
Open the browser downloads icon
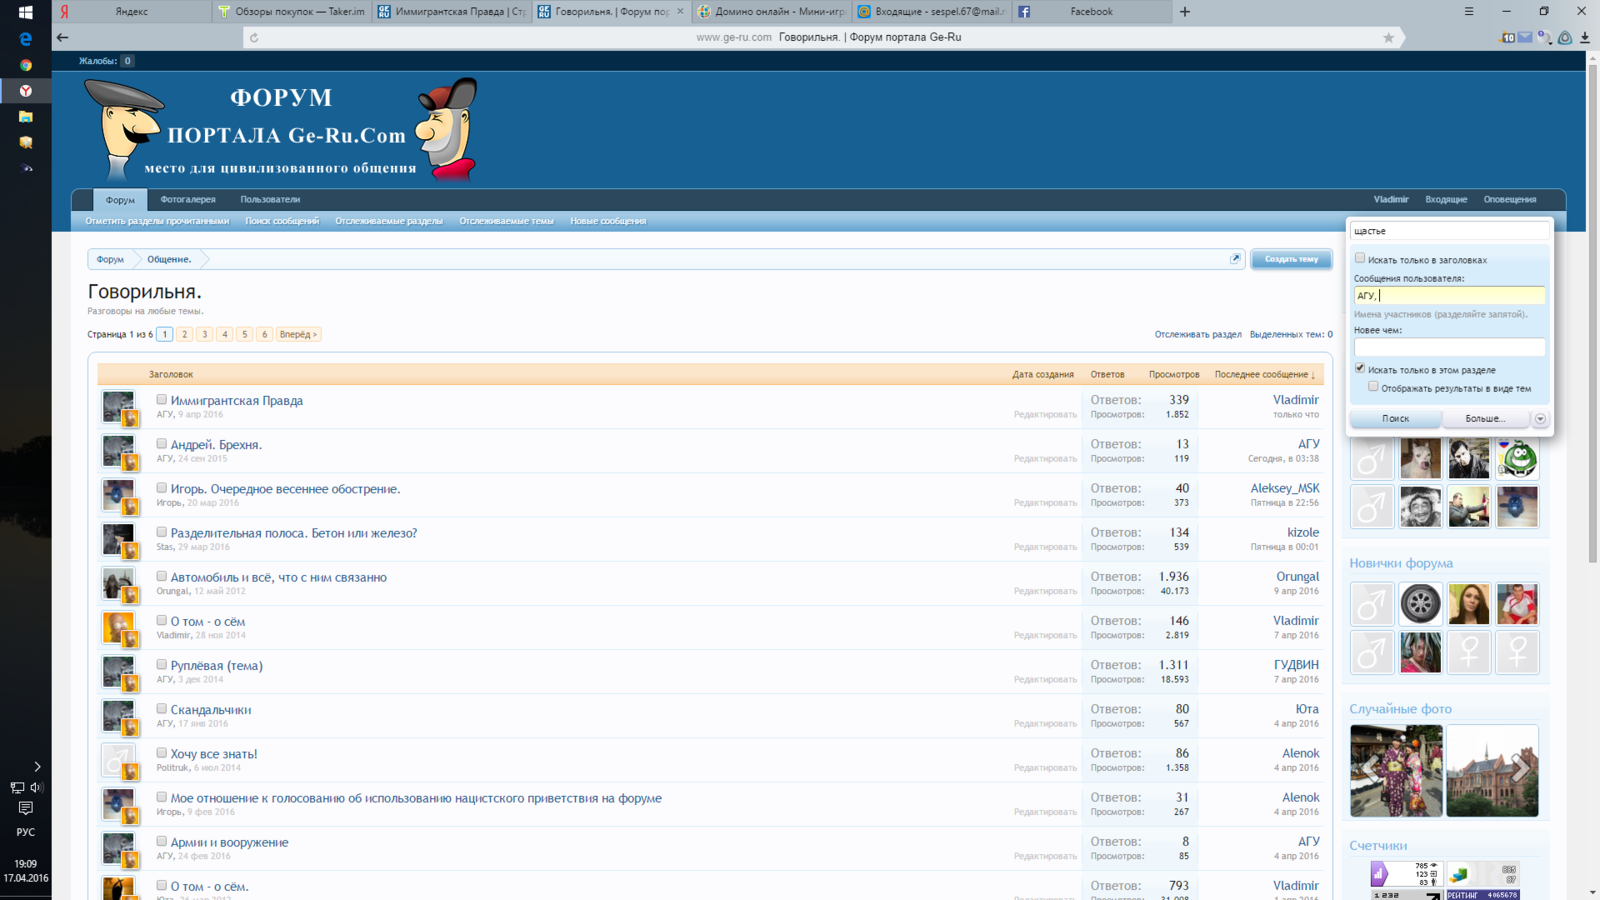(1585, 38)
